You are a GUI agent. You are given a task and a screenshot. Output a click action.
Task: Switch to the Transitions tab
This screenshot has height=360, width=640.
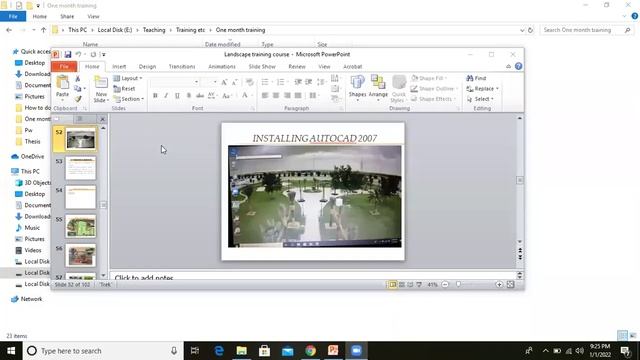(x=182, y=67)
